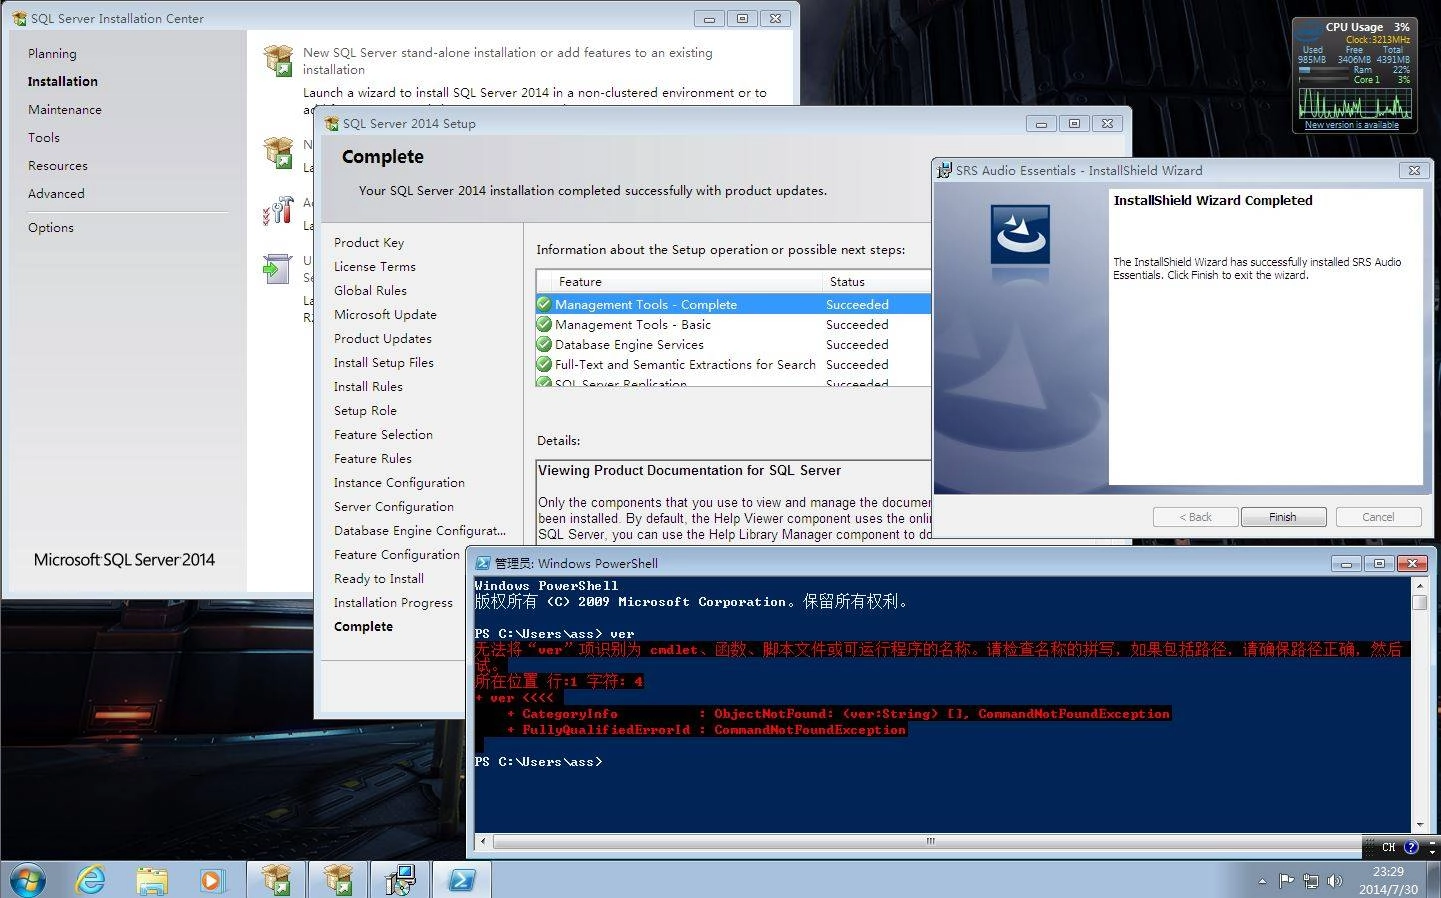Click green check icon for Database Engine Services
The width and height of the screenshot is (1441, 898).
(x=544, y=344)
